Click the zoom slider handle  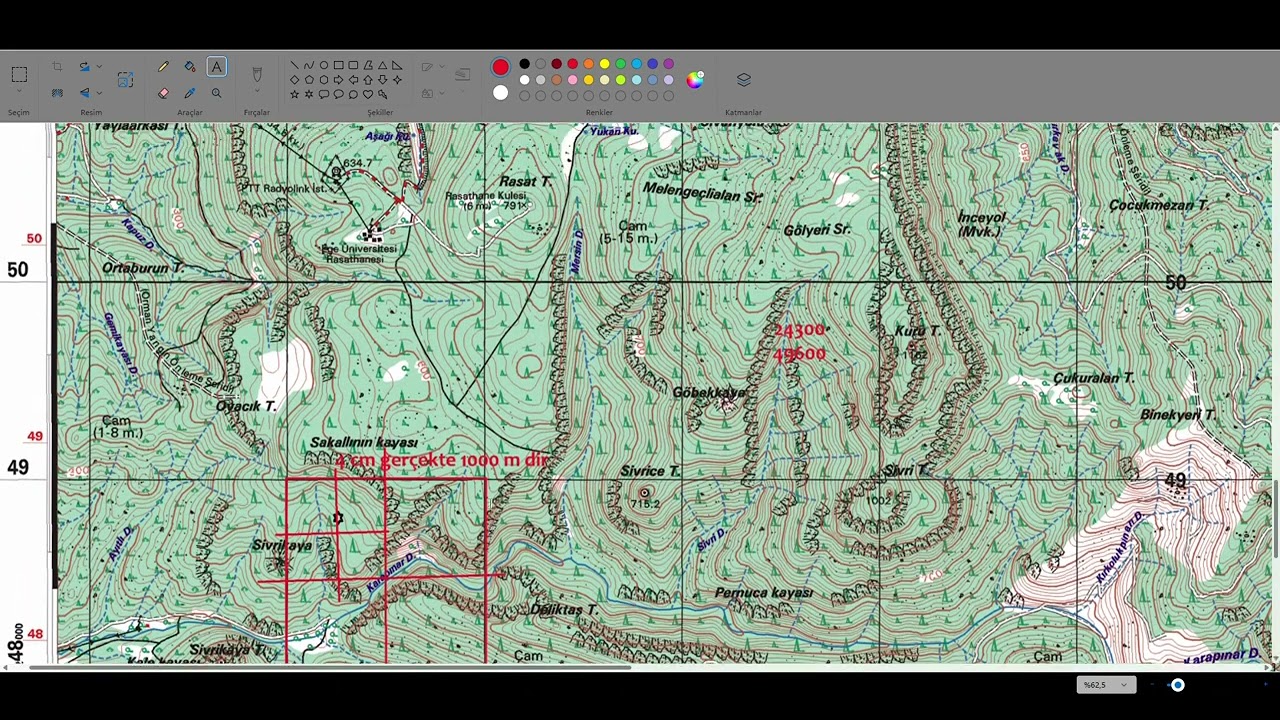tap(1178, 685)
